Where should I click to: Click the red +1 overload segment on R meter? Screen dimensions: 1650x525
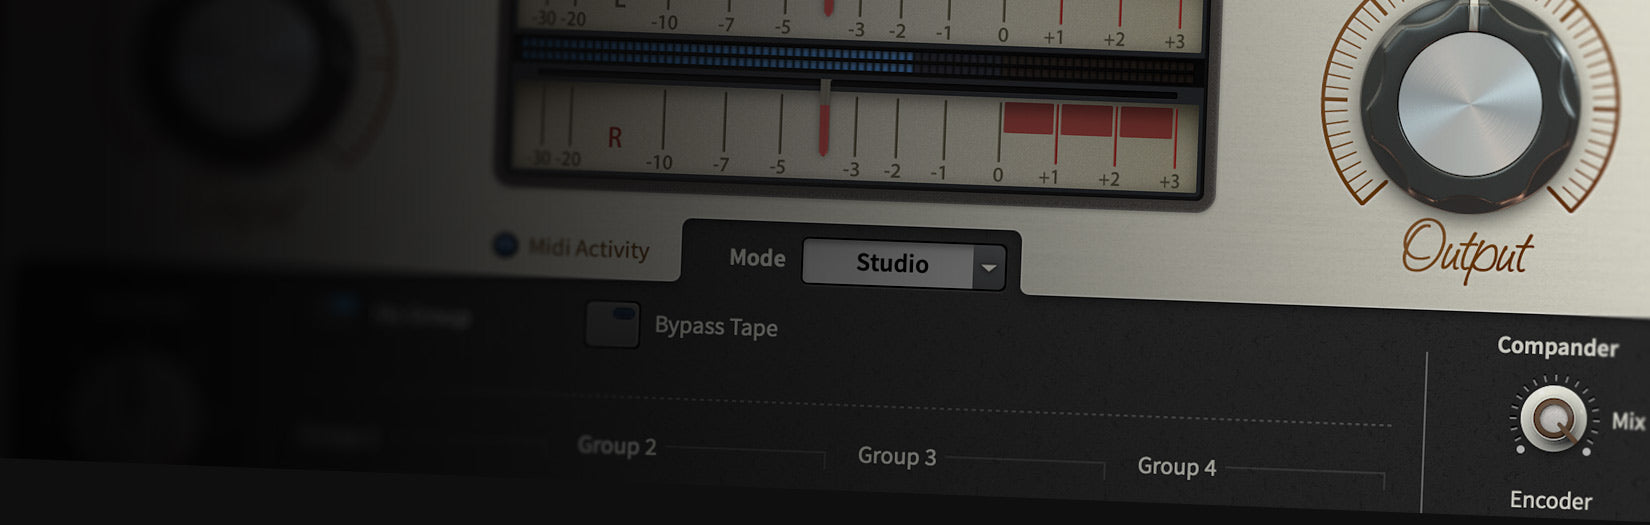tap(1027, 118)
